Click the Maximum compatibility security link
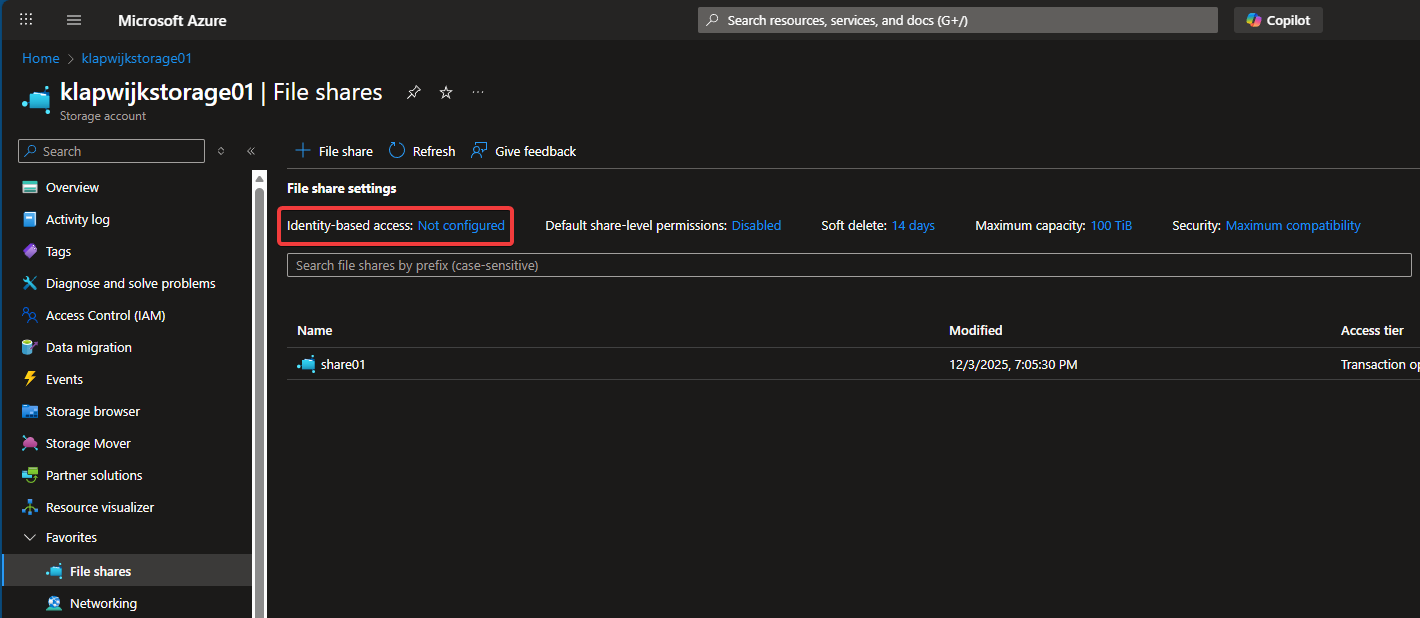Screen dimensions: 1420x618 [1292, 226]
